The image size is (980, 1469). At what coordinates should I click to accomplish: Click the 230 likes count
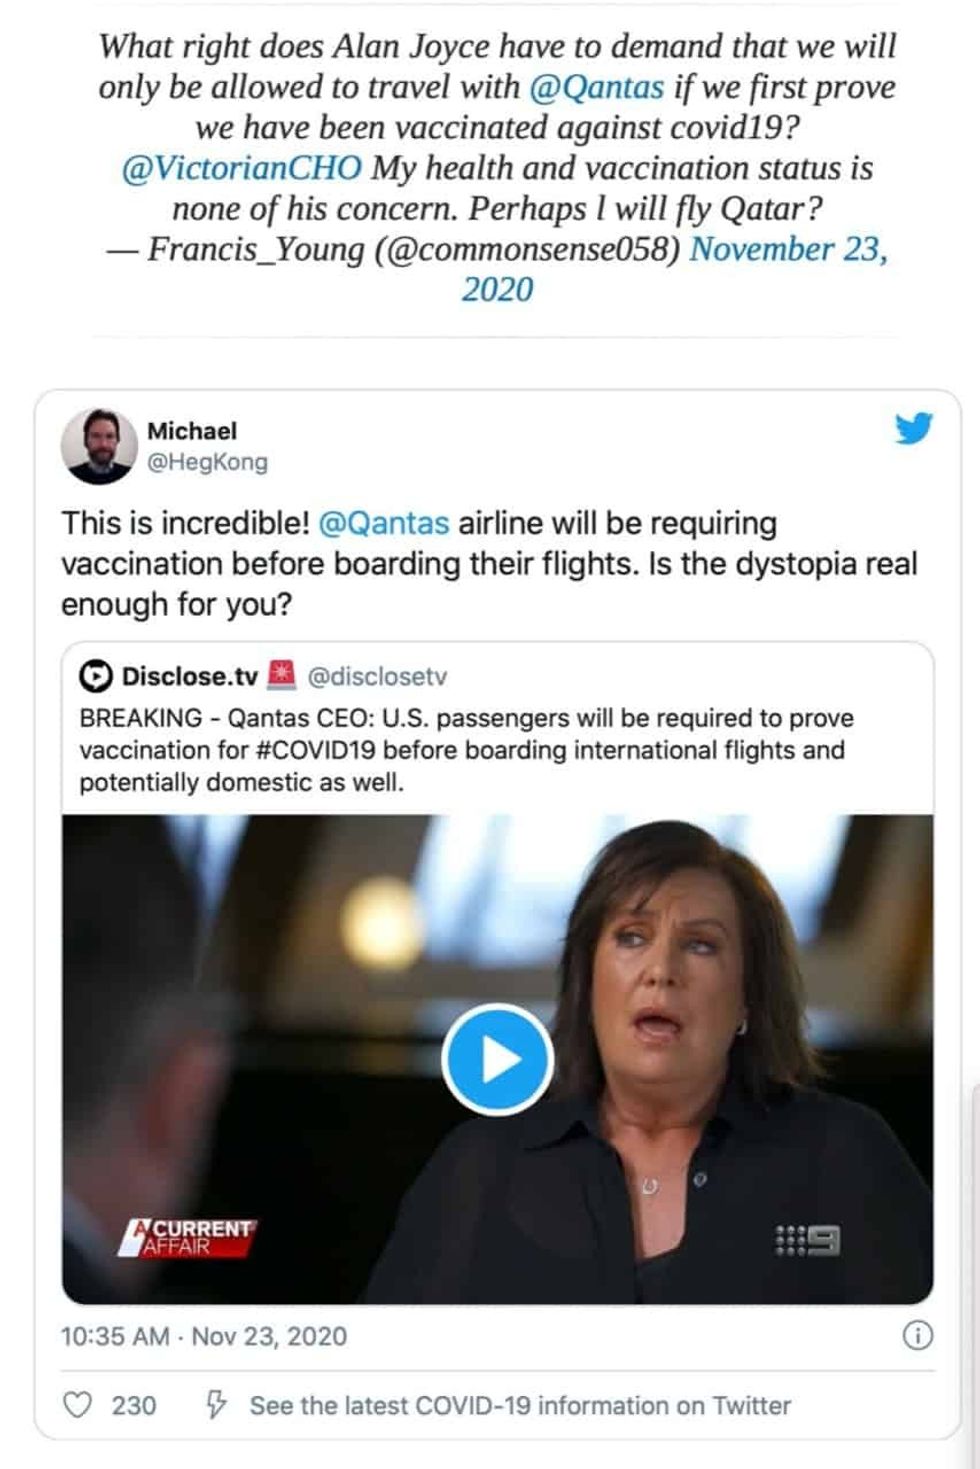point(134,1406)
